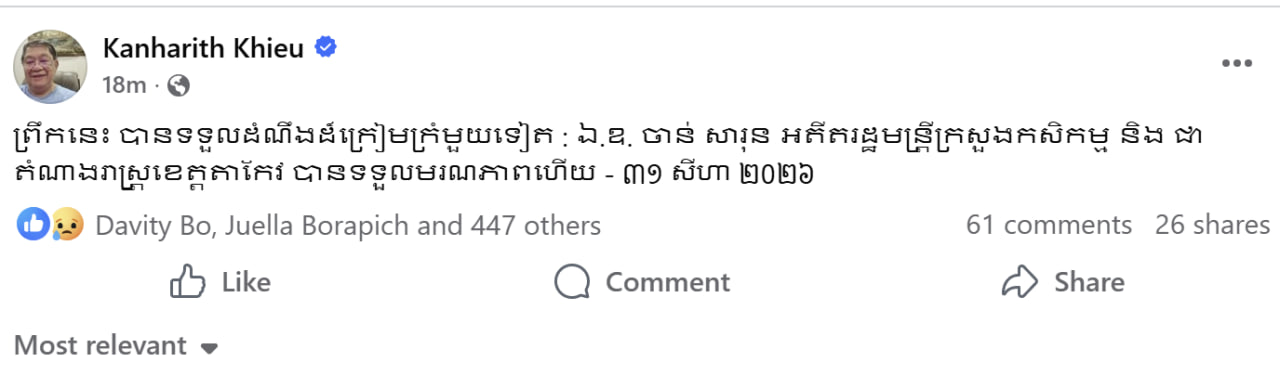Click the sad crying reaction emoji
This screenshot has height=375, width=1280.
66,225
